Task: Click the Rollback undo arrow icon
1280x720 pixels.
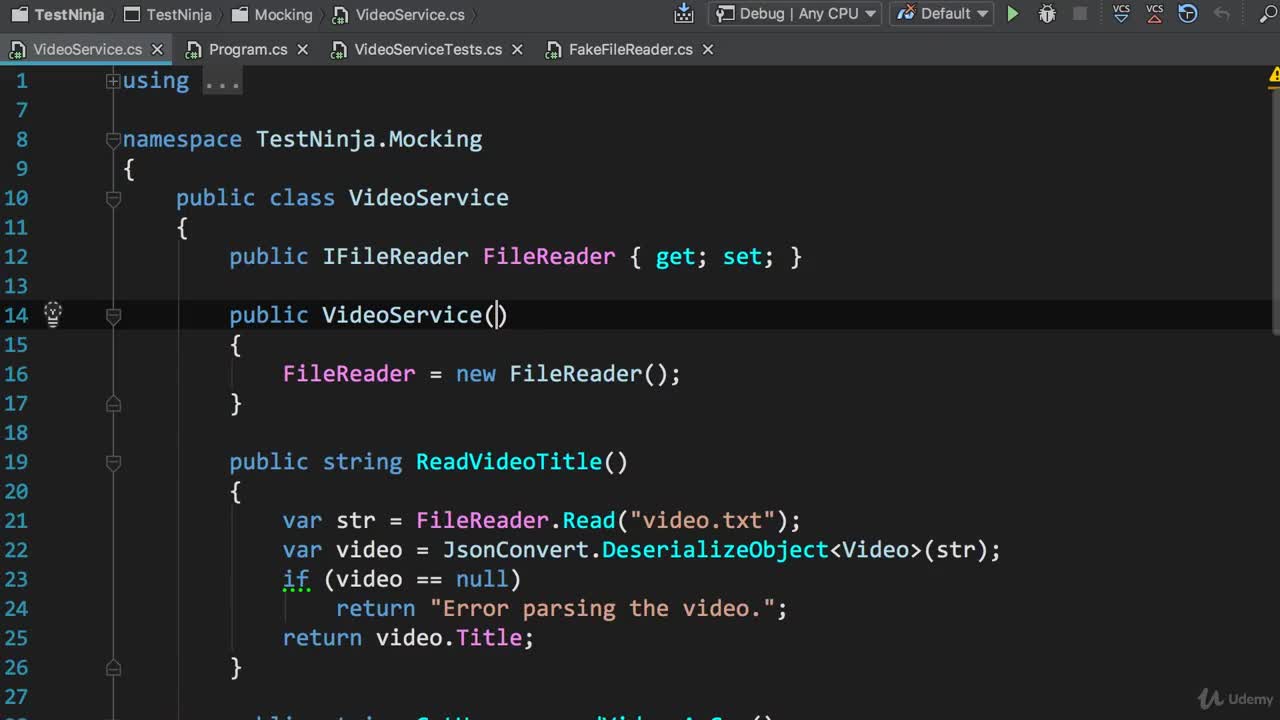Action: [1221, 14]
